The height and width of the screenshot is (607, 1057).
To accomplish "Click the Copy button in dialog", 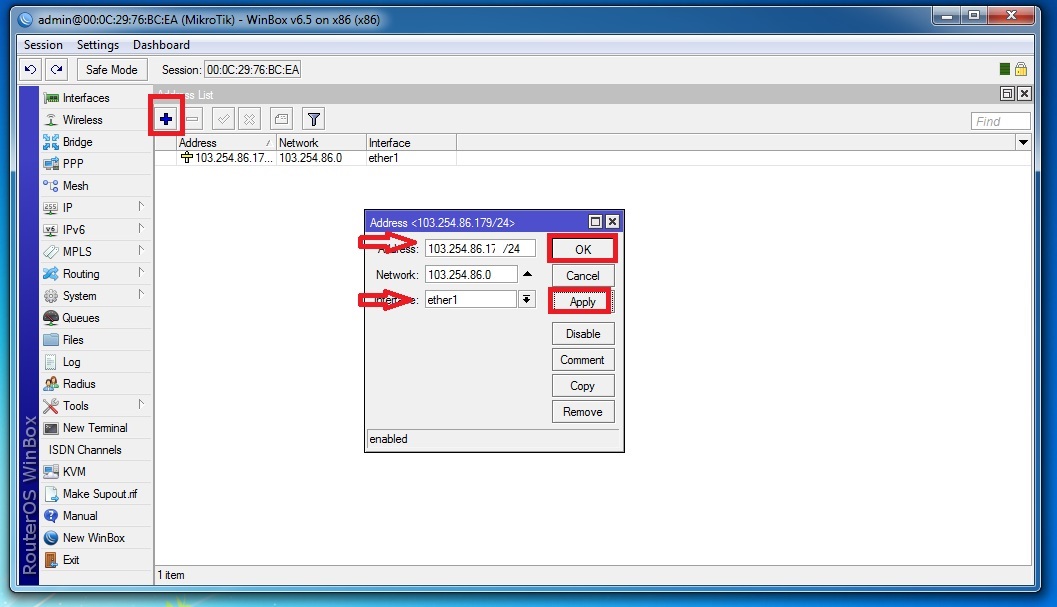I will tap(582, 386).
